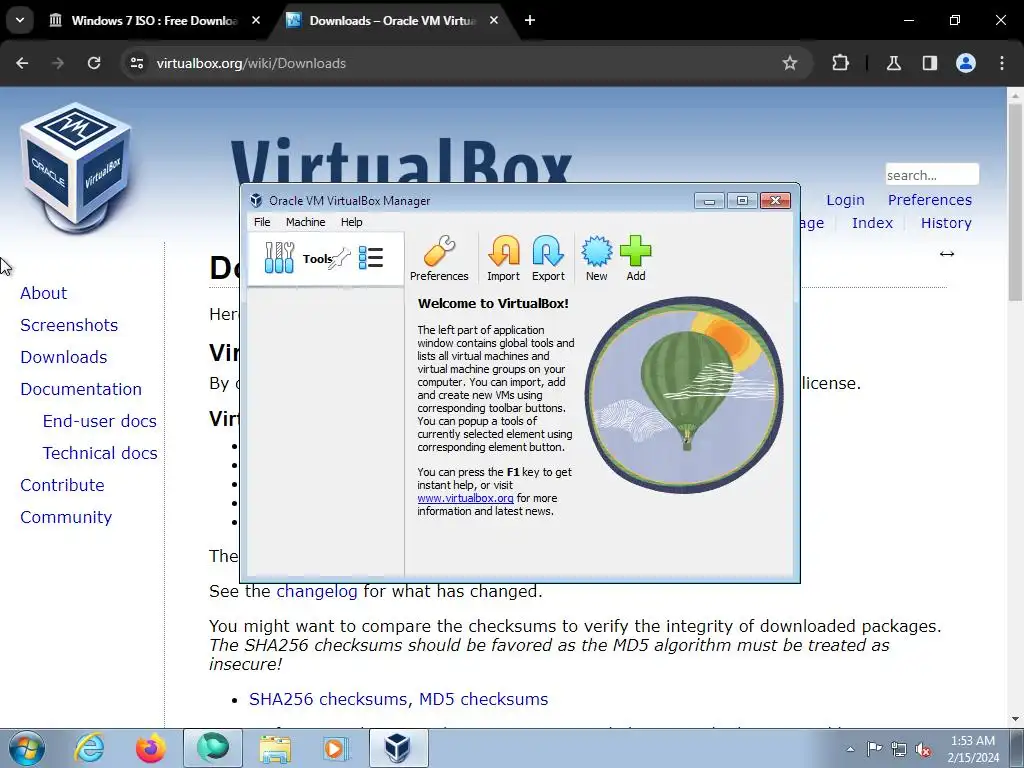The height and width of the screenshot is (768, 1024).
Task: Select the Tools item in the VirtualBox sidebar
Action: click(x=326, y=259)
